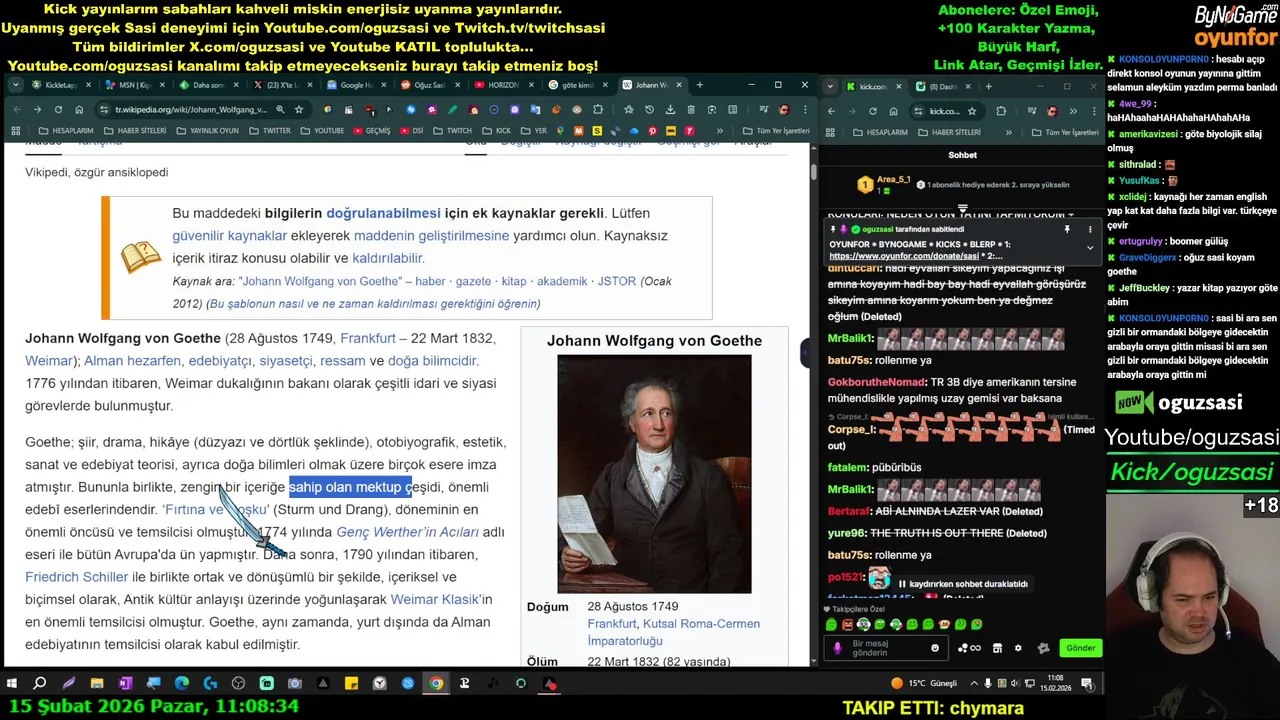
Task: Open the Genç Werther'in Acıları link
Action: tap(407, 532)
